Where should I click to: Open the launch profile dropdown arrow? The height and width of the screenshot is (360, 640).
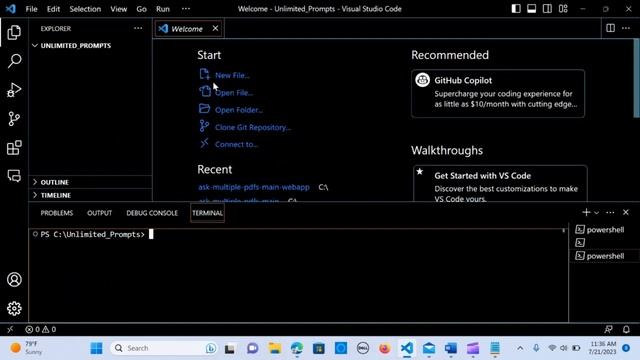pyautogui.click(x=596, y=213)
